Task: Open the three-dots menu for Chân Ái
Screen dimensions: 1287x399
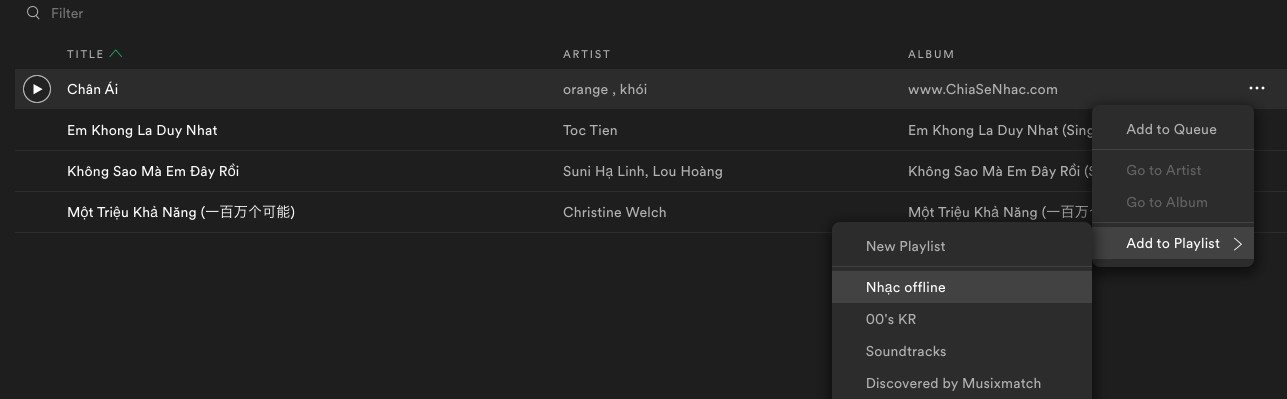Action: [1257, 89]
